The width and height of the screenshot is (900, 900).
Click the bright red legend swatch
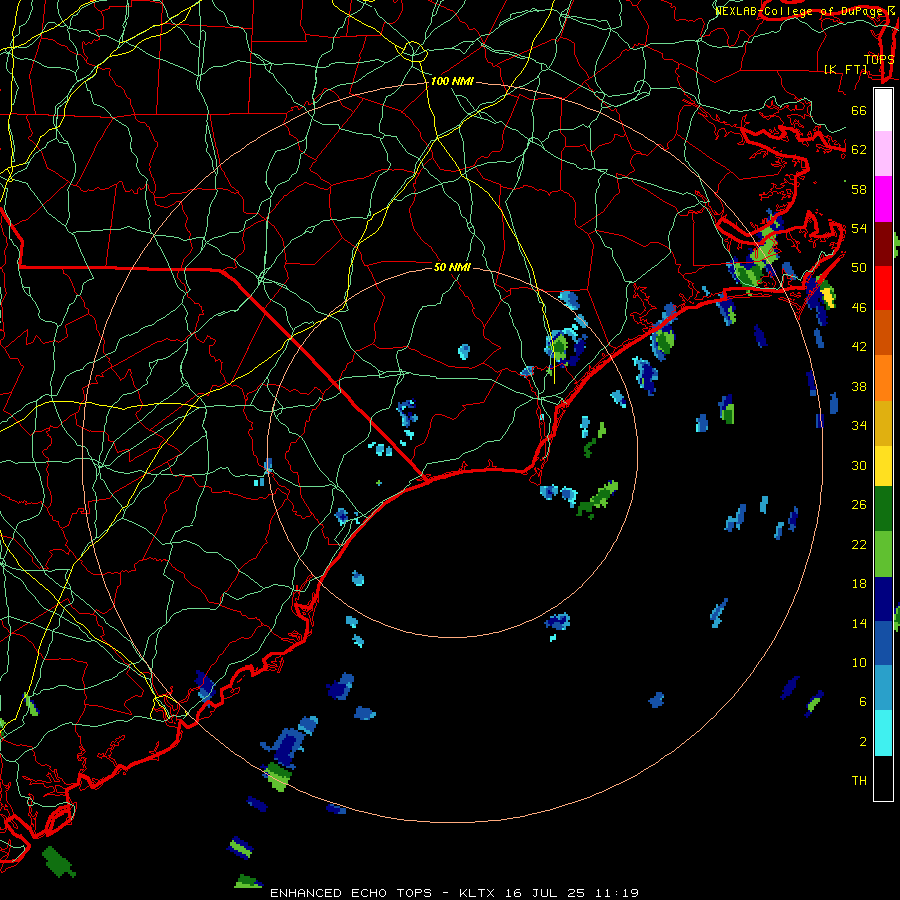(x=883, y=288)
